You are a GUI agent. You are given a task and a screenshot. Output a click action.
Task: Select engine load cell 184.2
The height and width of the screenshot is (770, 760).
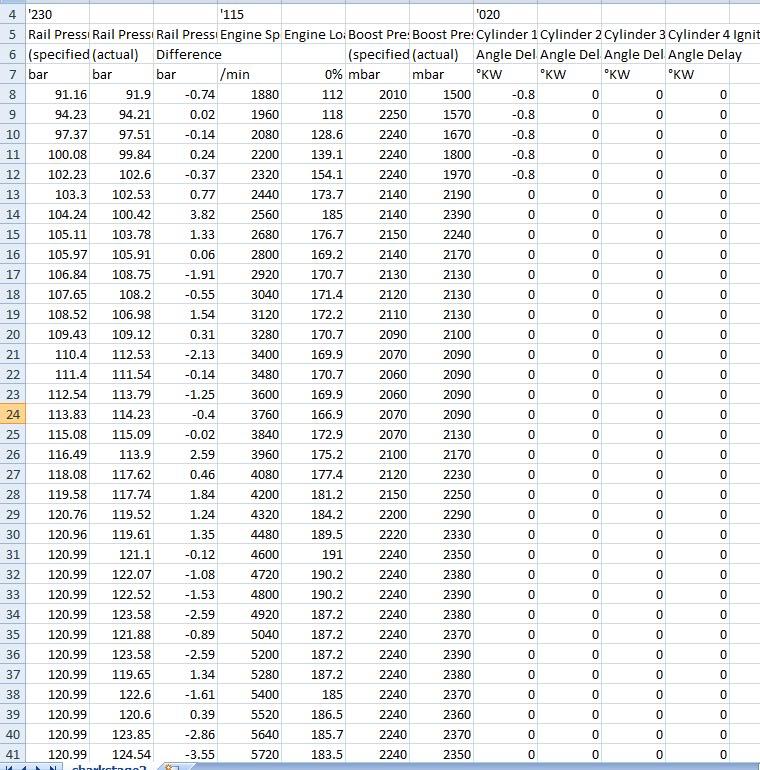[314, 515]
